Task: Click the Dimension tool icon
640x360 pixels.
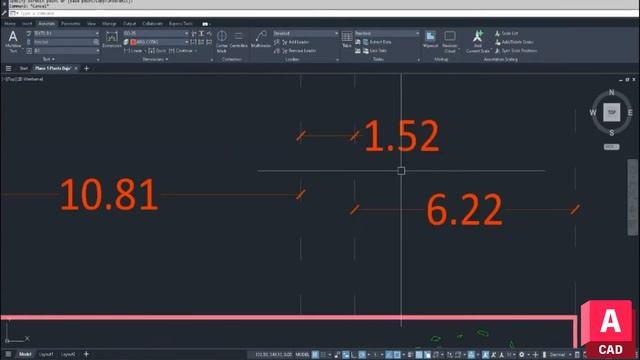Action: click(111, 40)
